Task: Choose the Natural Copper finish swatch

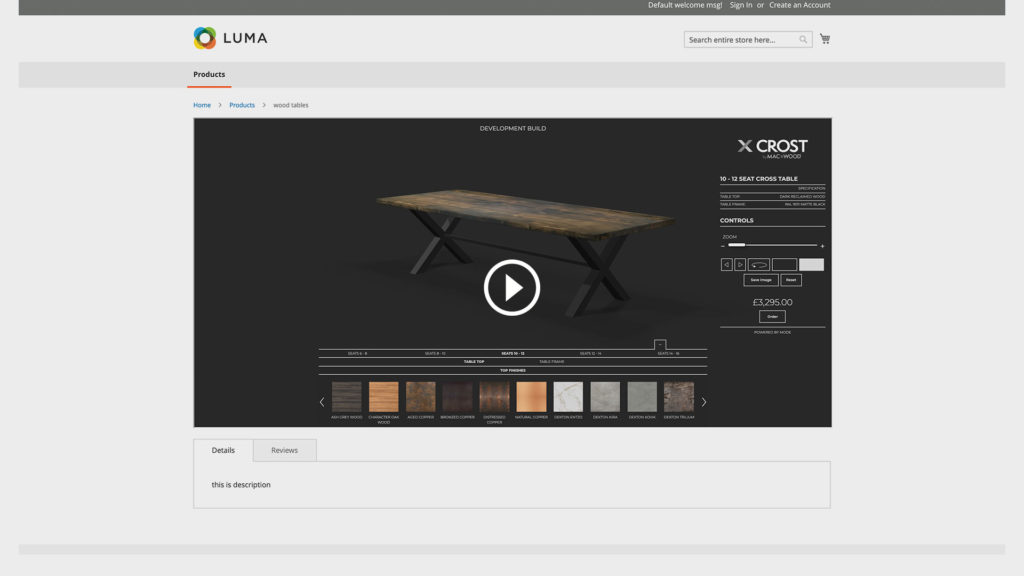Action: (x=531, y=397)
